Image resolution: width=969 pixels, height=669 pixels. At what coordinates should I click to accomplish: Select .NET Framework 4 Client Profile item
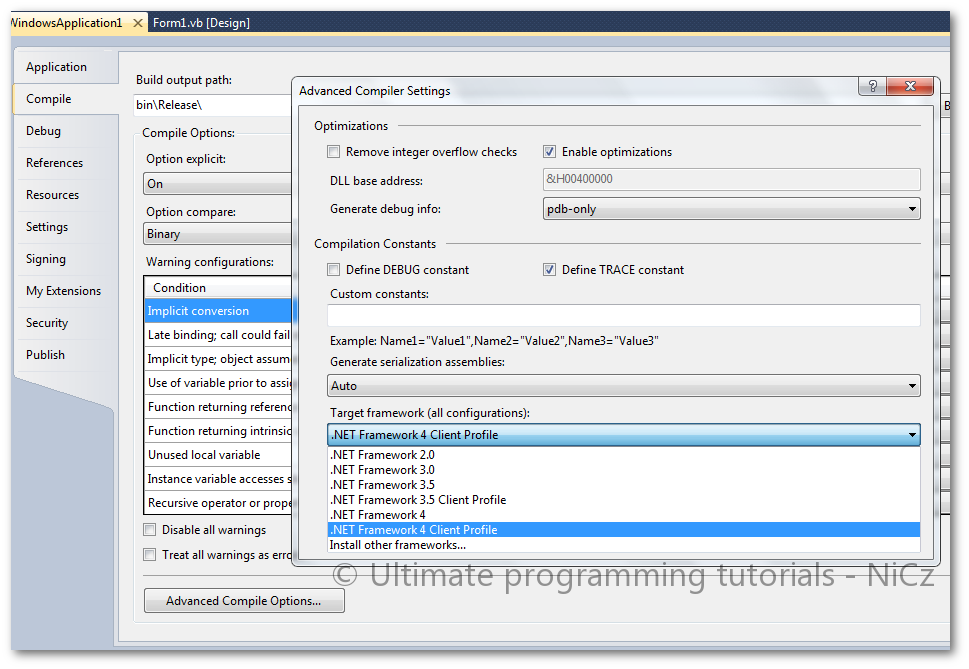tap(624, 529)
